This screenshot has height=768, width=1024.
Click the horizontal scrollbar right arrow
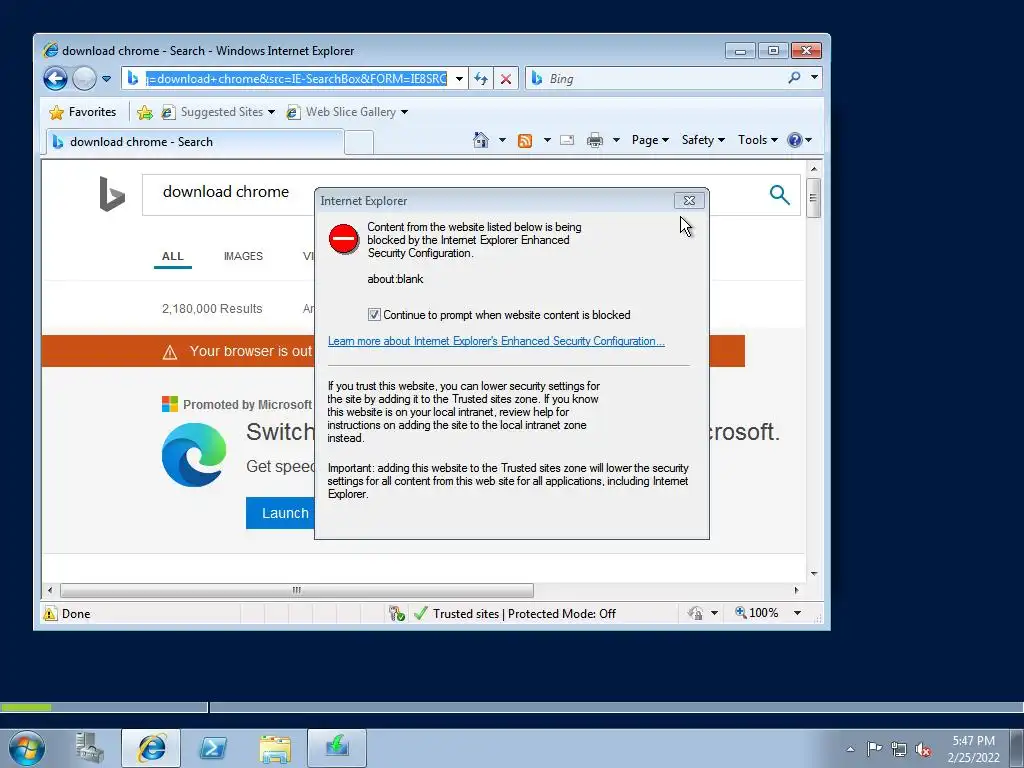[x=796, y=590]
